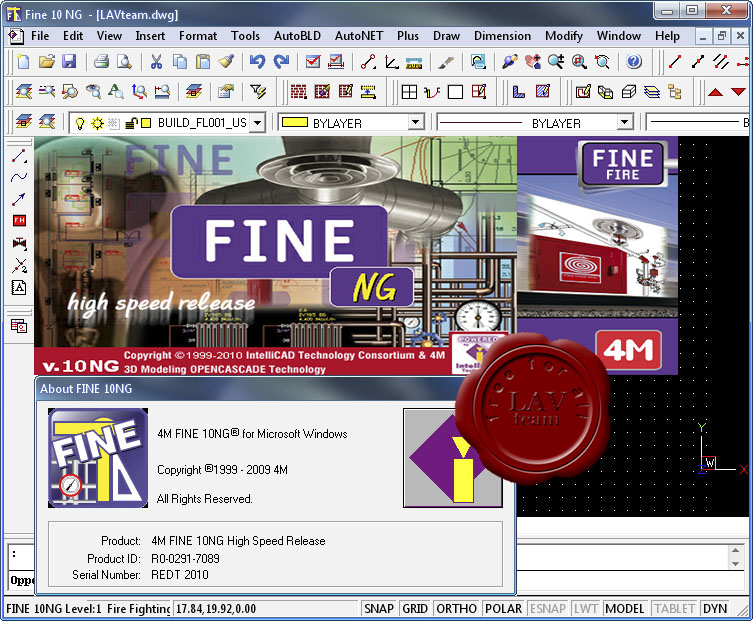
Task: Open the File menu
Action: (40, 36)
